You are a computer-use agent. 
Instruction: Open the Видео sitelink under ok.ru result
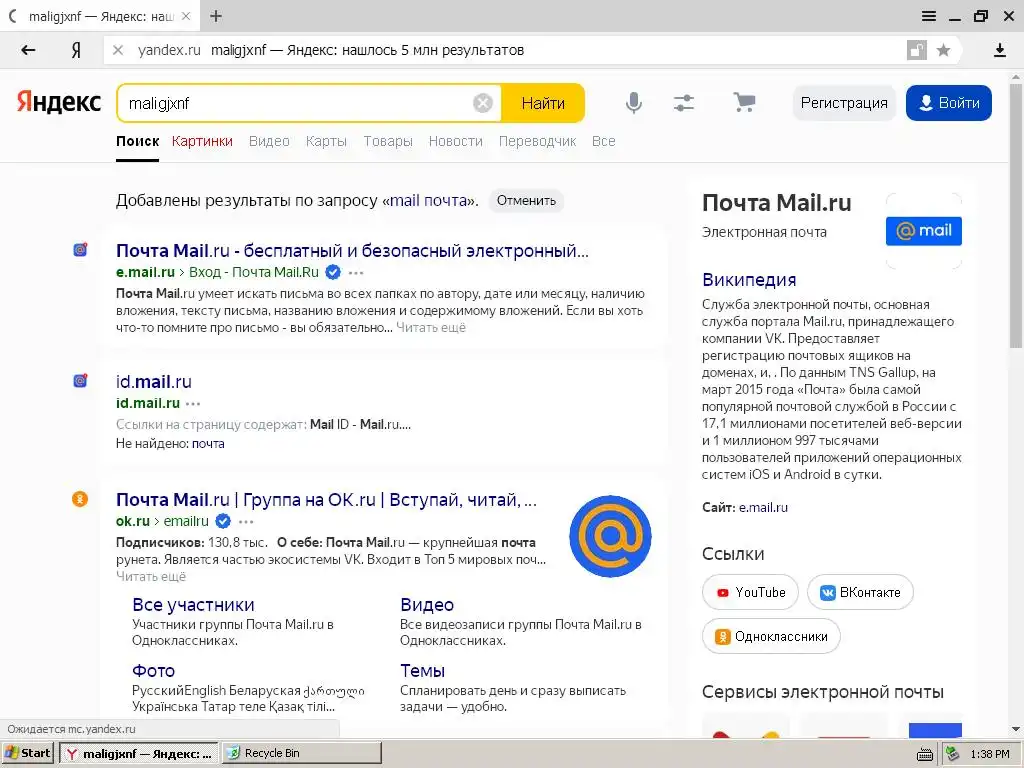[427, 605]
